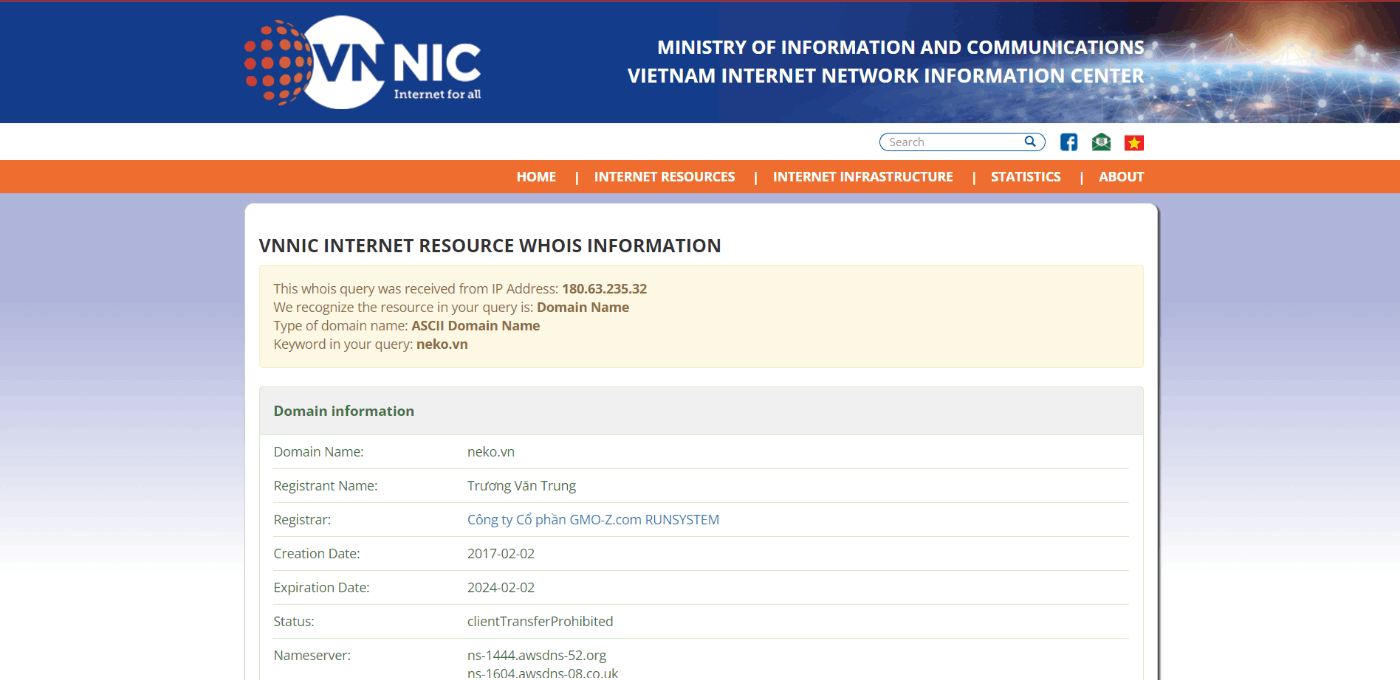Click the Creation Date label
This screenshot has width=1400, height=680.
point(317,554)
